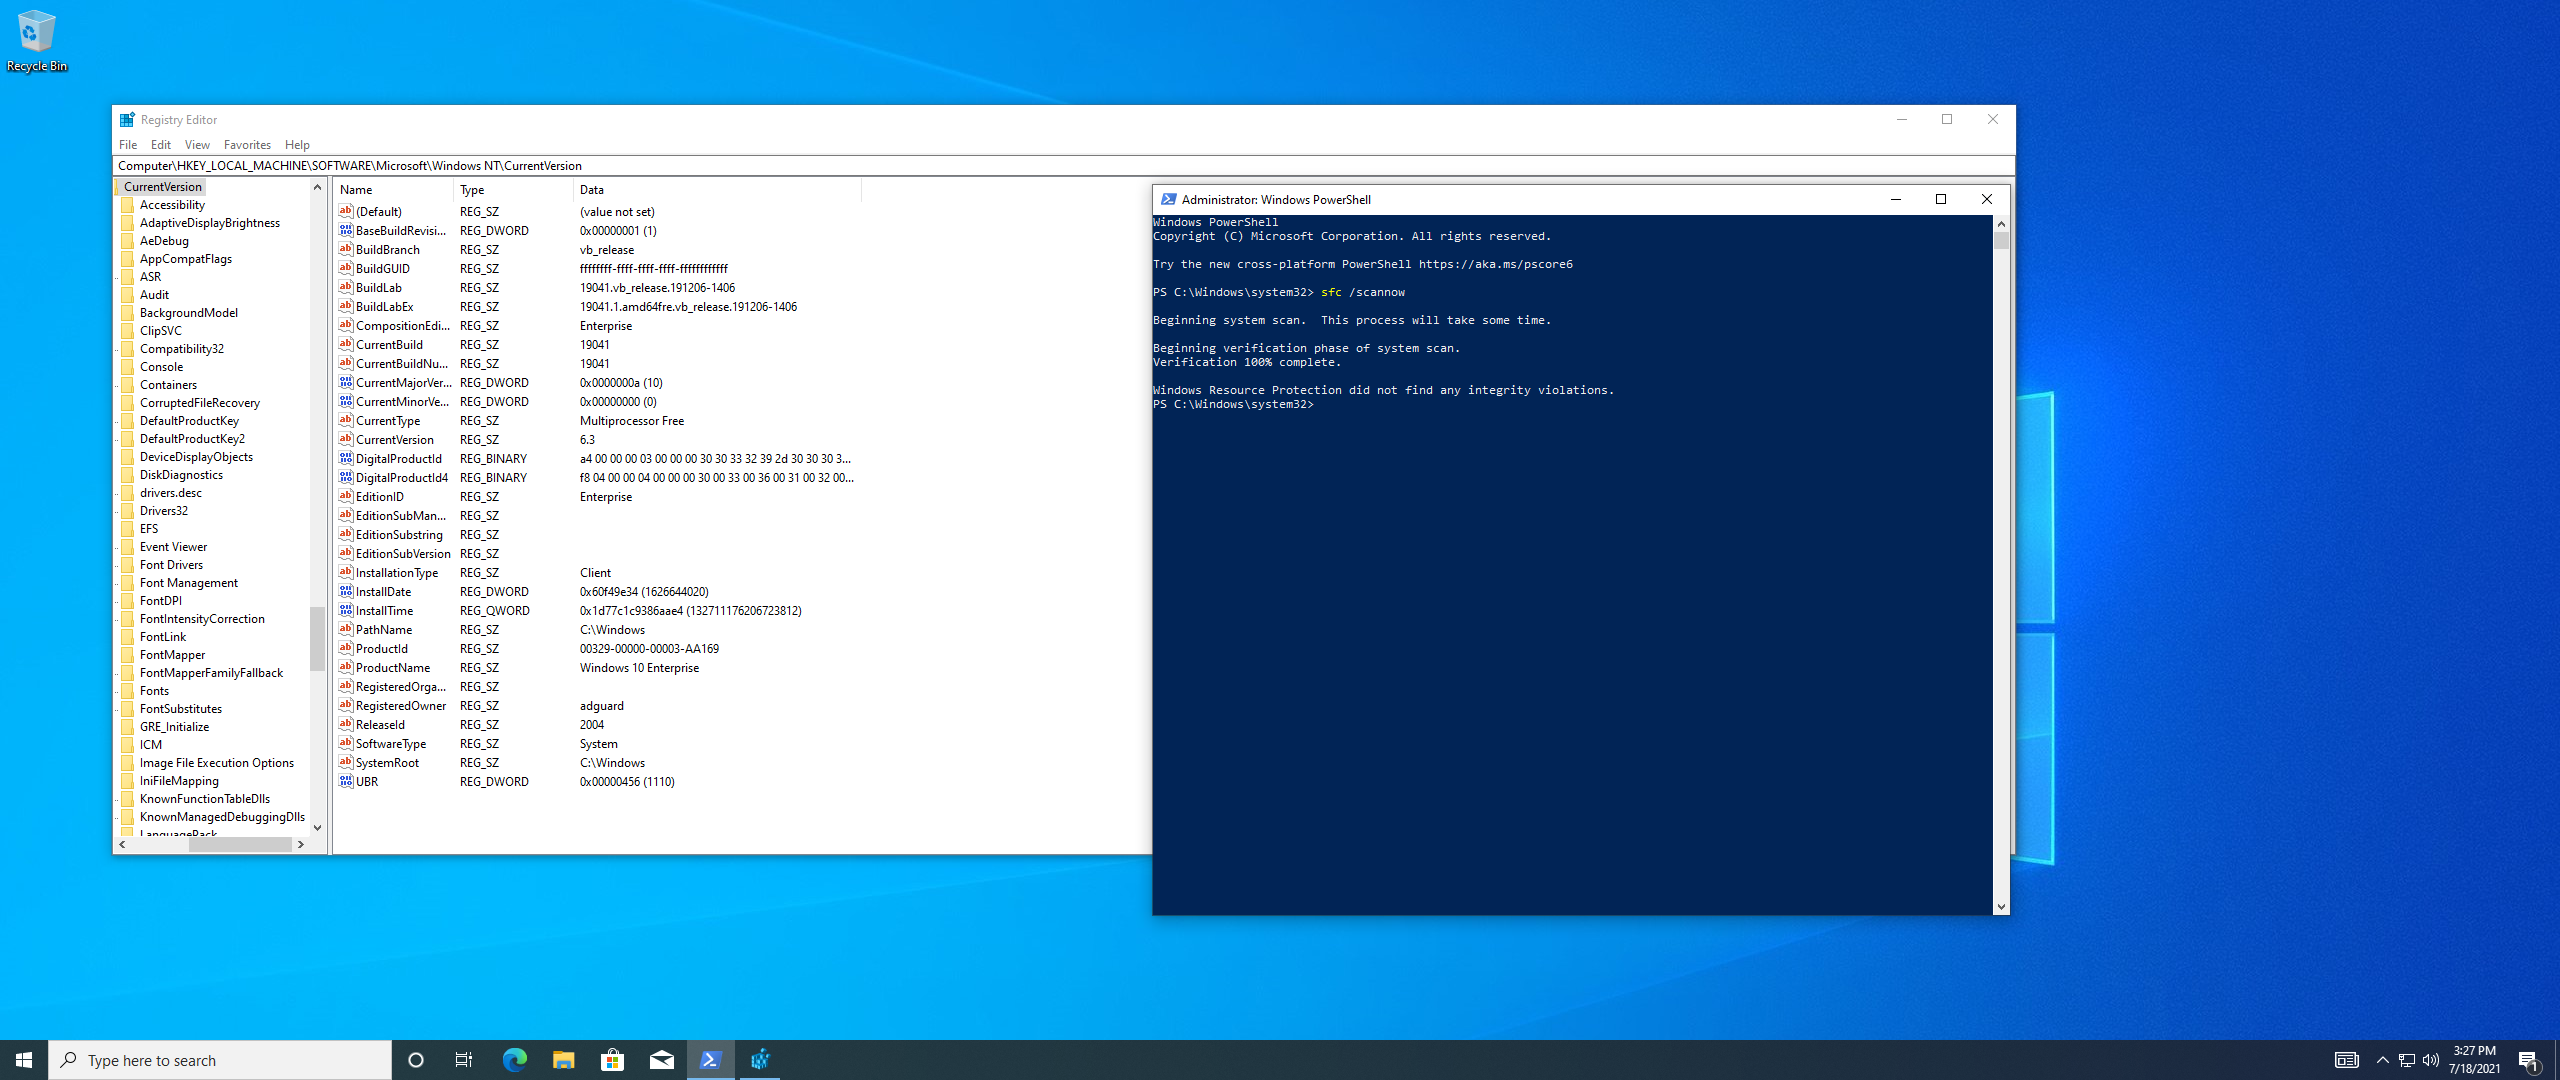
Task: Click the Registry Editor title bar icon
Action: coord(127,120)
